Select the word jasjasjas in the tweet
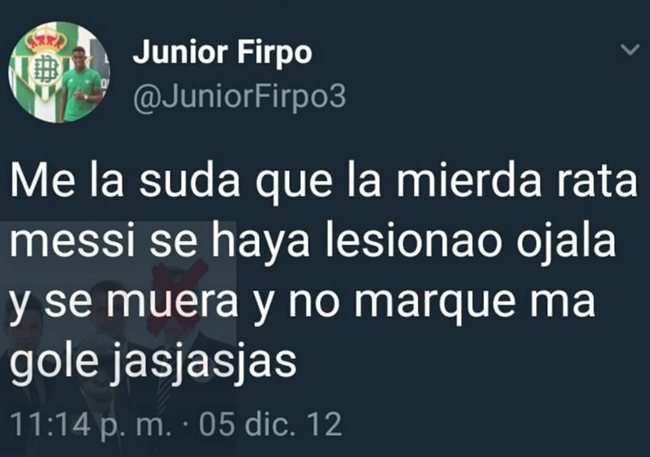Viewport: 650px width, 457px height. 205,360
